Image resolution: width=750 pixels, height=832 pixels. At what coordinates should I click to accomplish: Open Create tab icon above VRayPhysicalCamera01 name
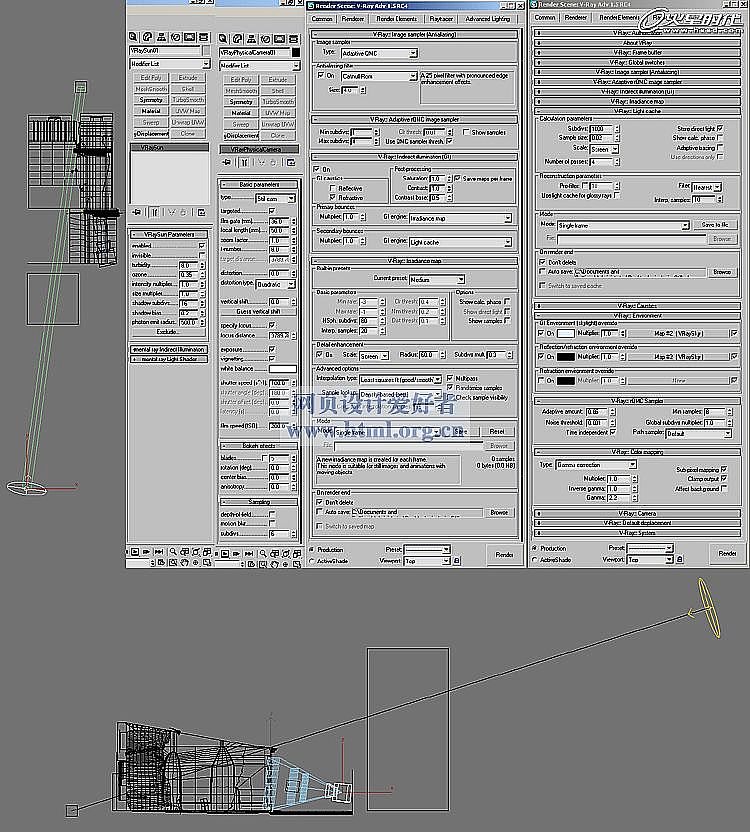click(223, 39)
